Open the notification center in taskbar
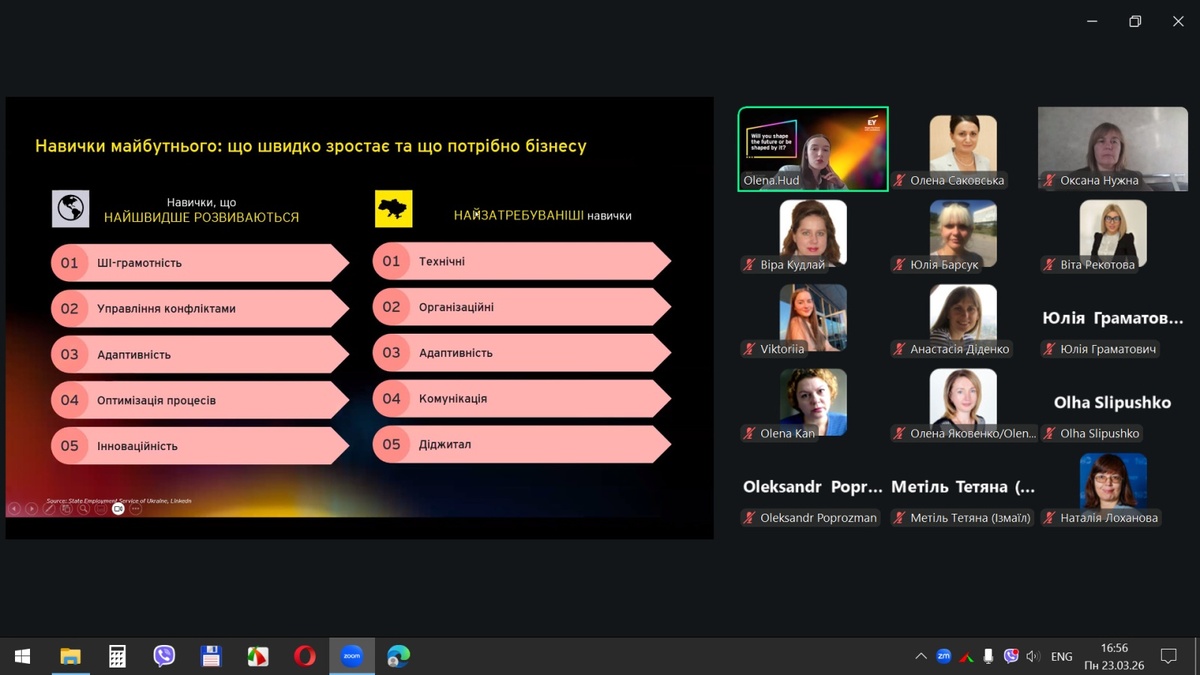 [1168, 657]
